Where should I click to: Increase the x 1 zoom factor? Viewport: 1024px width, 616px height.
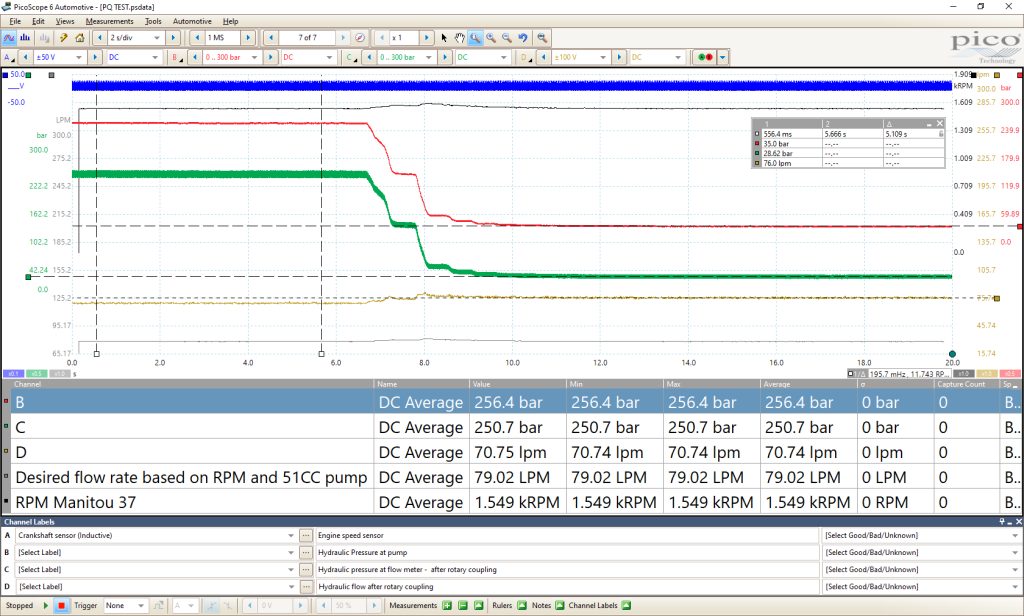[x=426, y=38]
